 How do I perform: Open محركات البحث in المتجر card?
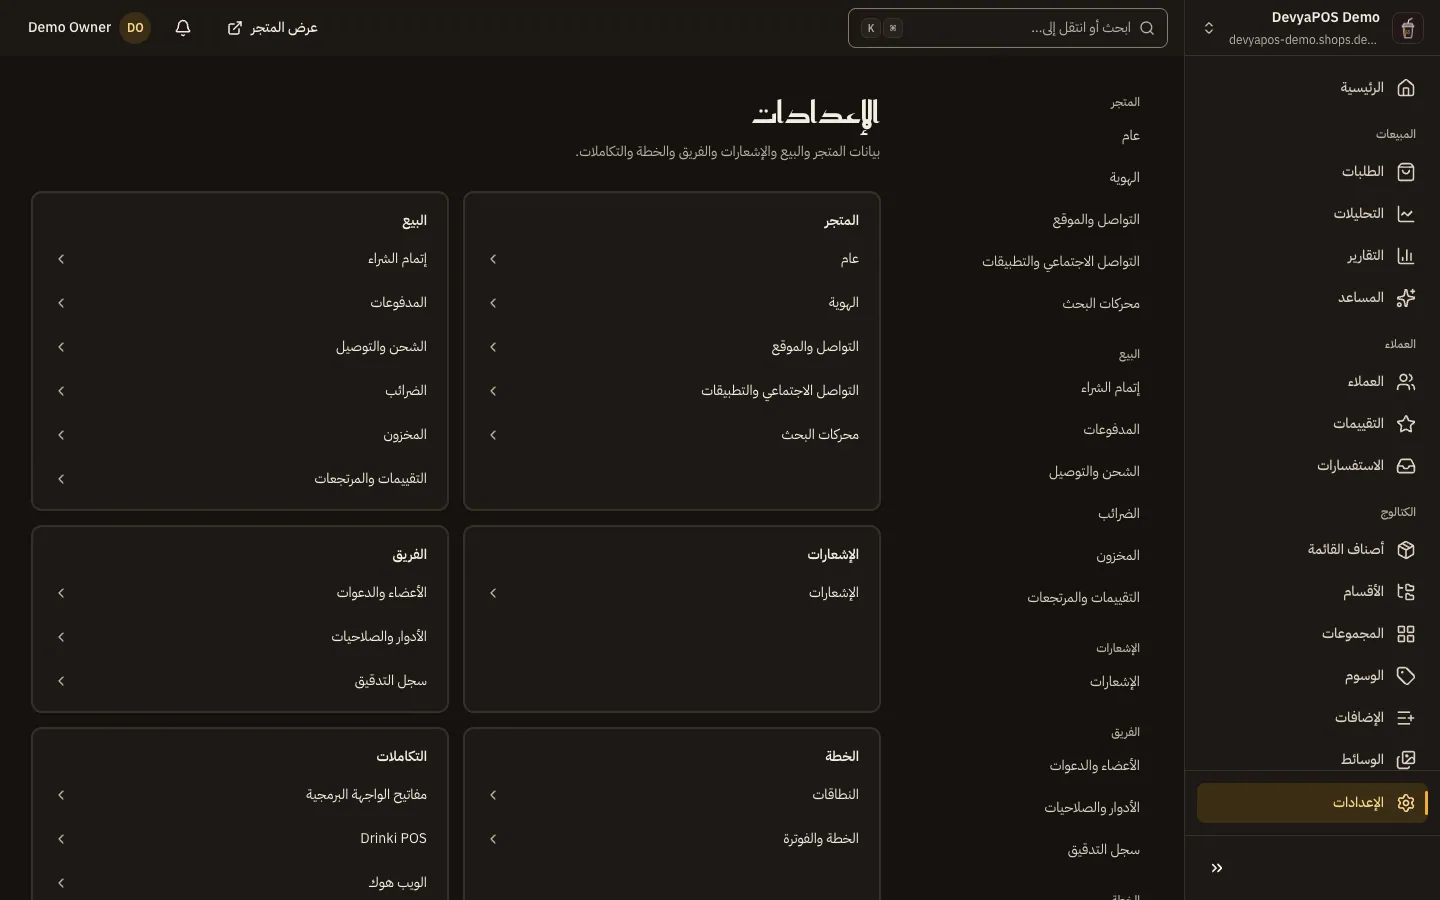click(x=672, y=435)
